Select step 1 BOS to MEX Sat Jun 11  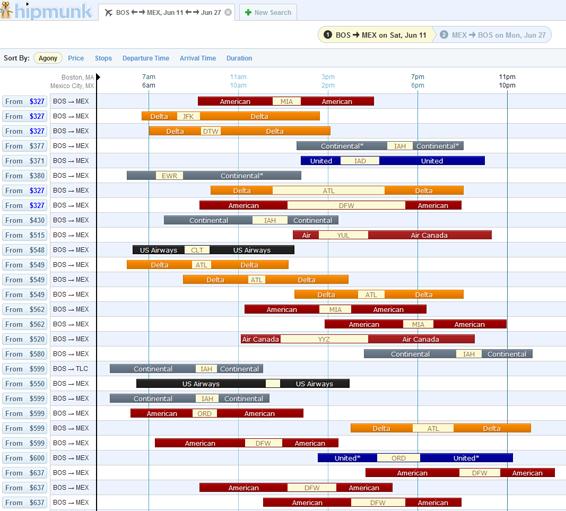tap(376, 35)
